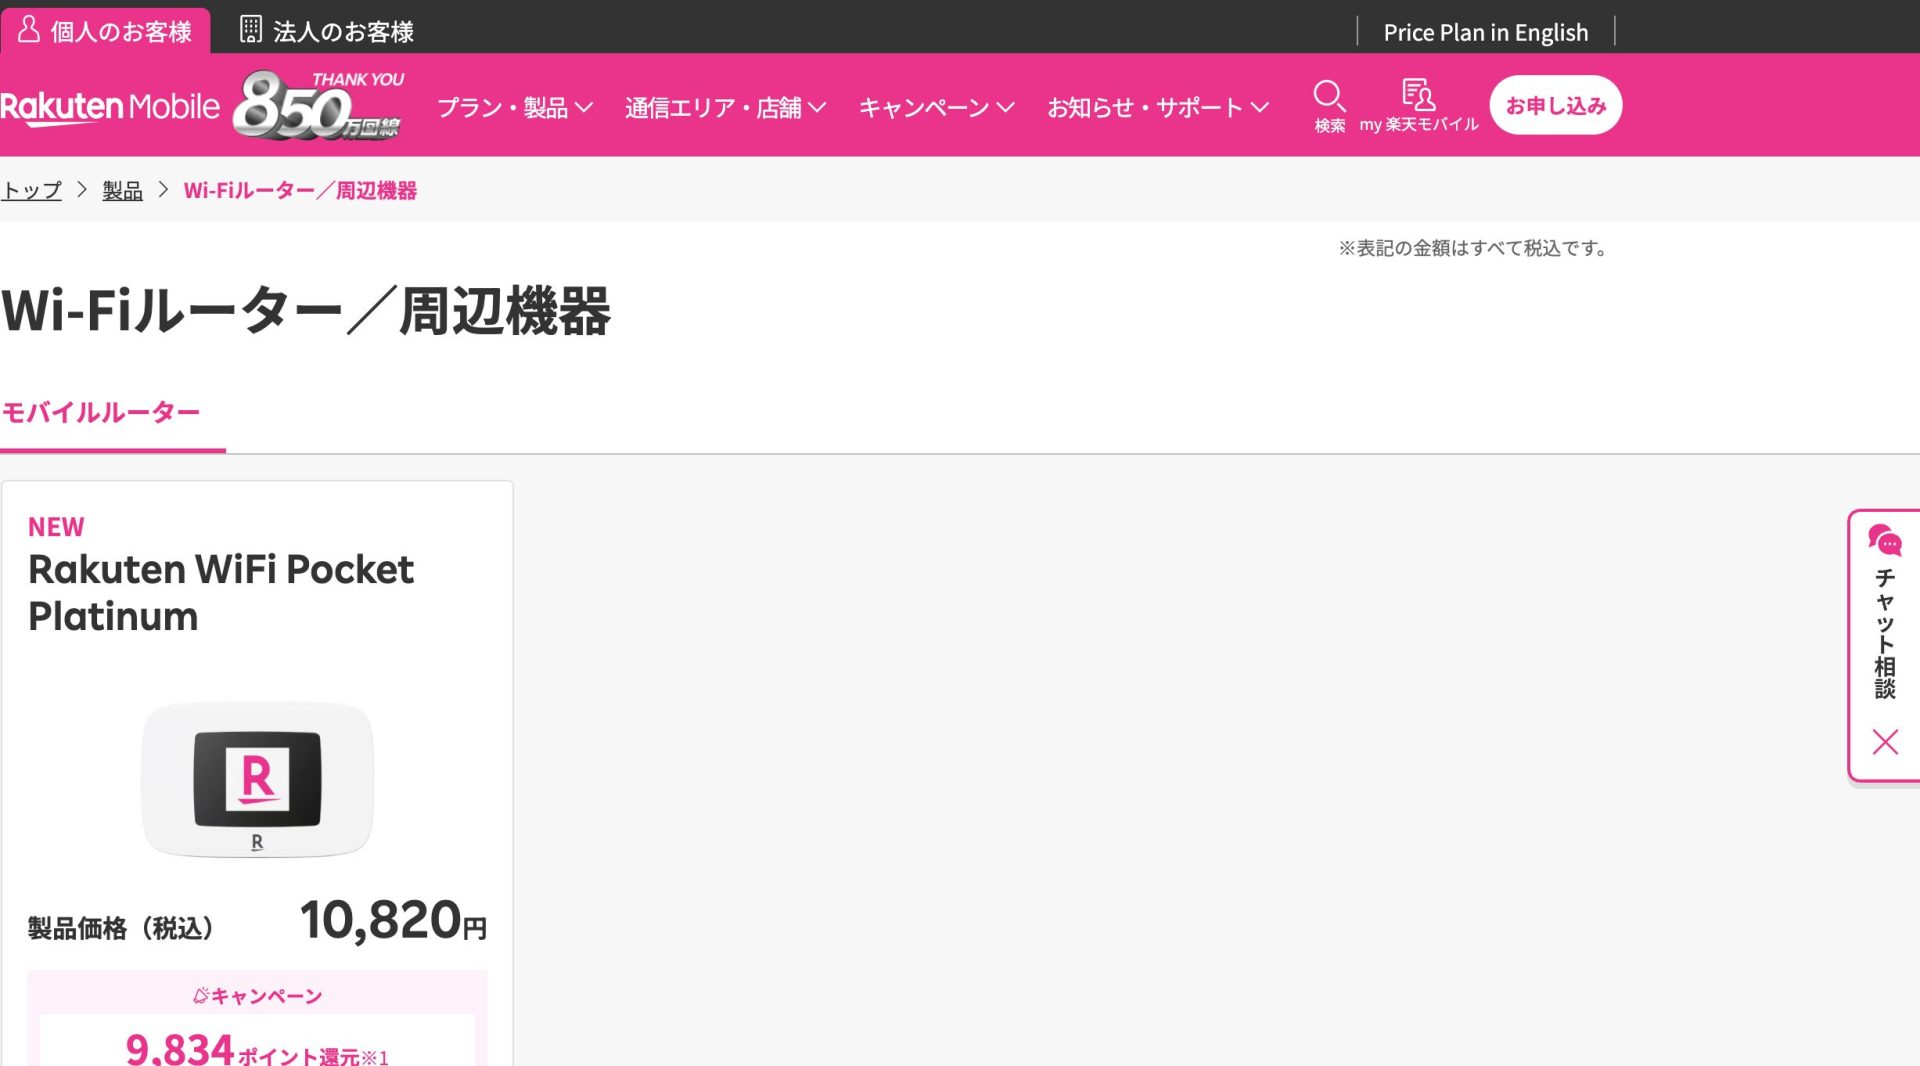Open the Rakuten WiFi Pocket Platinum title

coord(221,592)
